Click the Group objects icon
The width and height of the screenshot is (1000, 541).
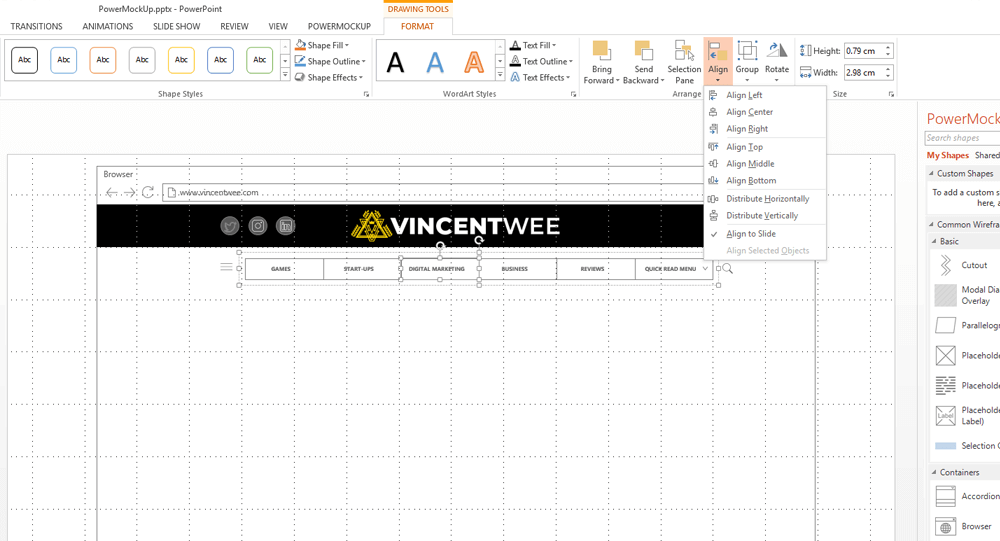[747, 50]
